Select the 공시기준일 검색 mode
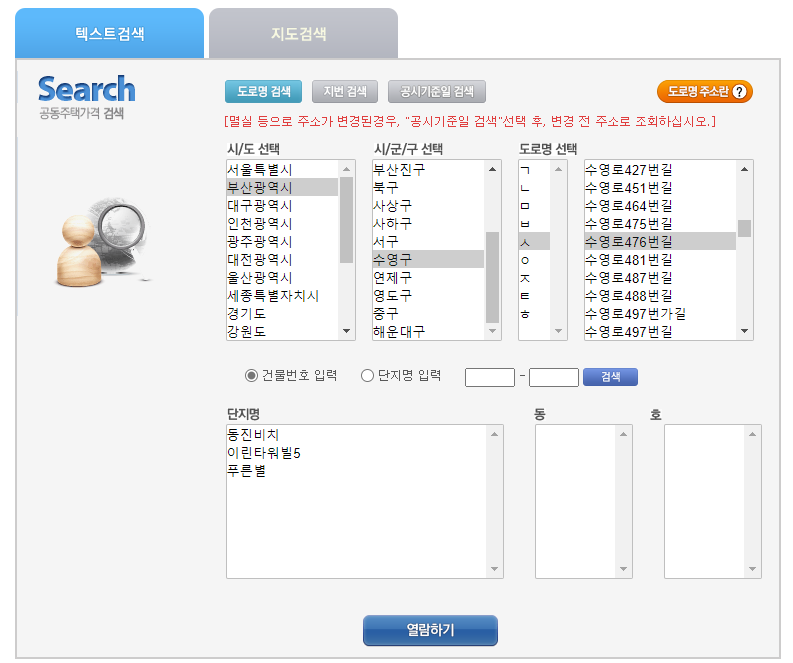The image size is (793, 663). [x=437, y=92]
